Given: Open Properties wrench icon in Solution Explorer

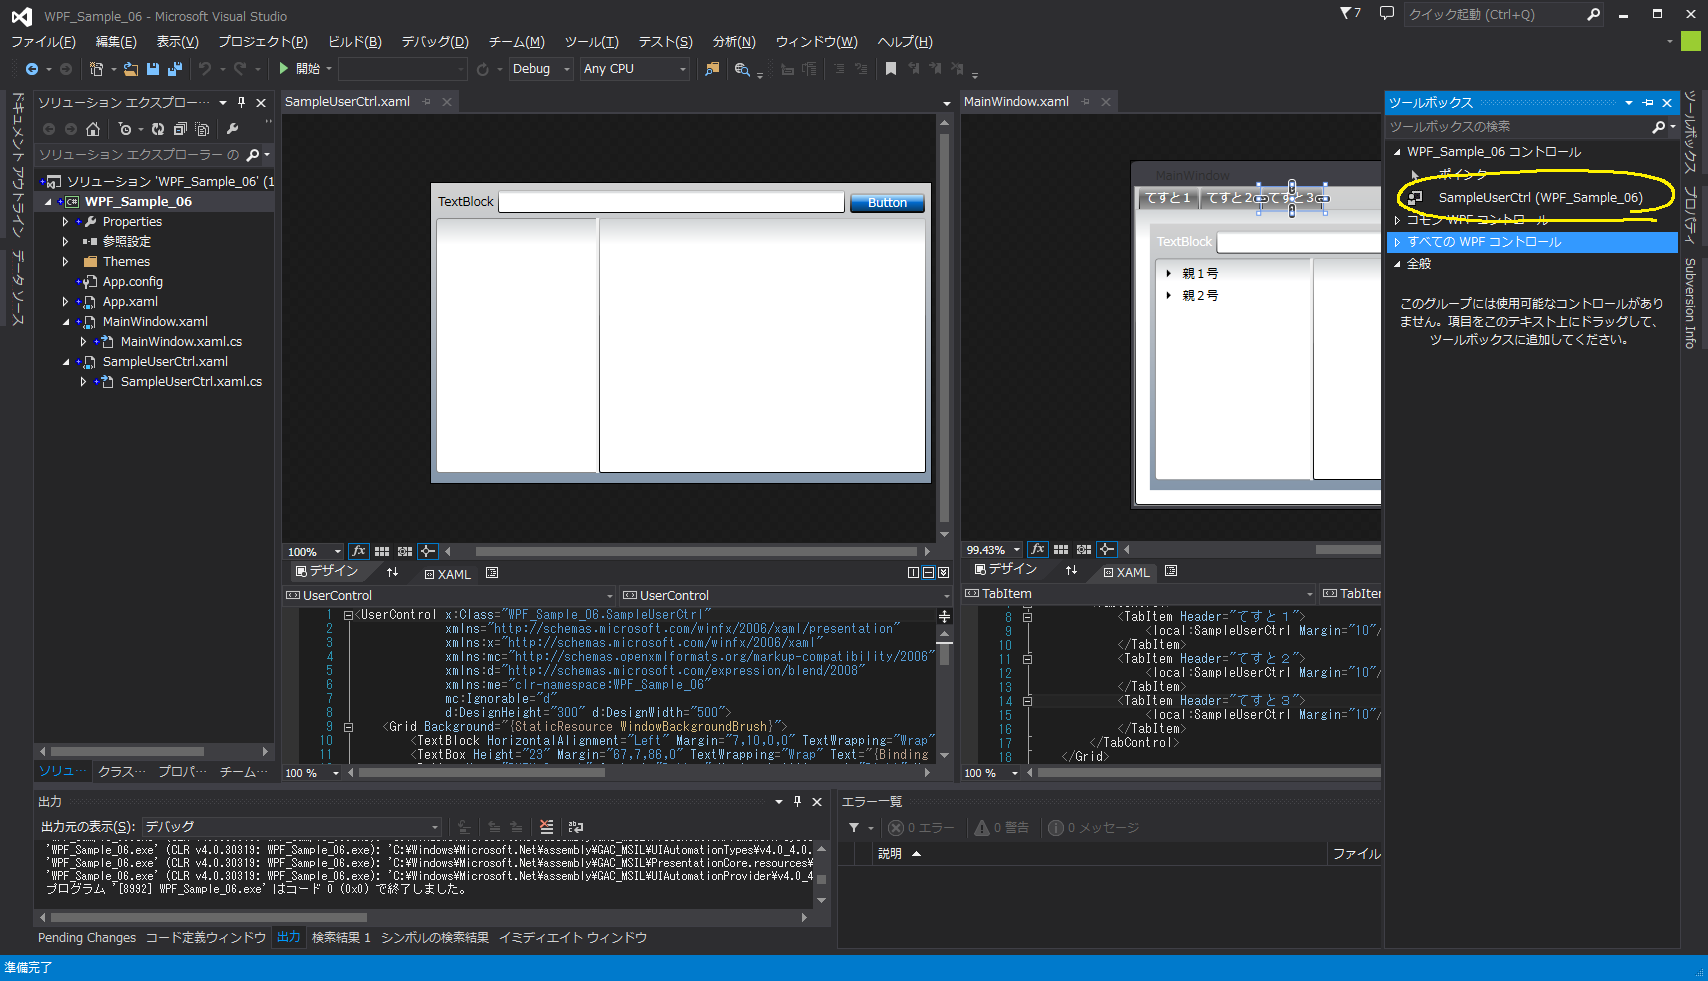Looking at the screenshot, I should (x=233, y=129).
